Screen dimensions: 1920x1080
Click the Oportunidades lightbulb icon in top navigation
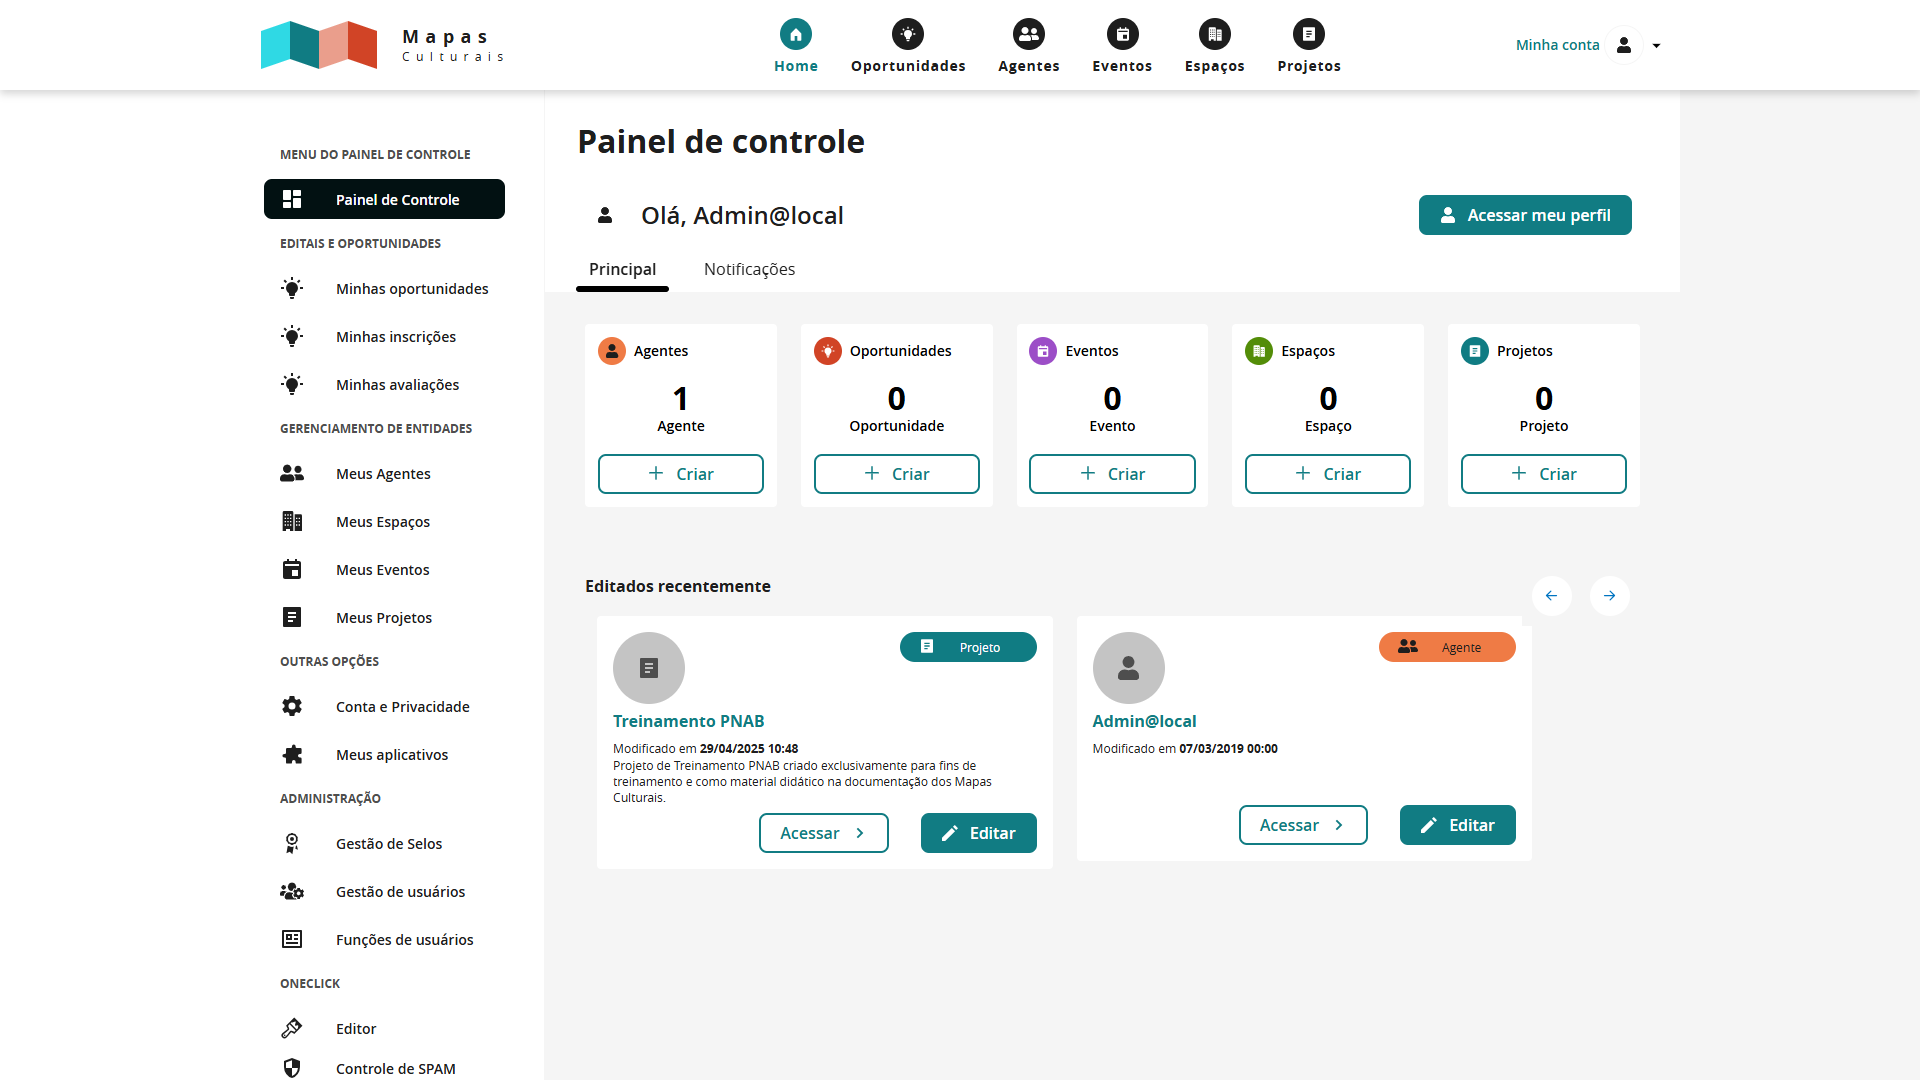coord(907,35)
